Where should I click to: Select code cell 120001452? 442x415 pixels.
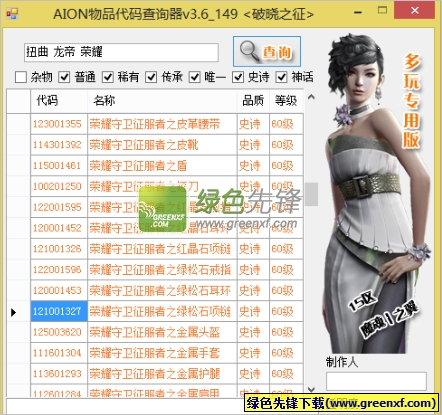(59, 228)
